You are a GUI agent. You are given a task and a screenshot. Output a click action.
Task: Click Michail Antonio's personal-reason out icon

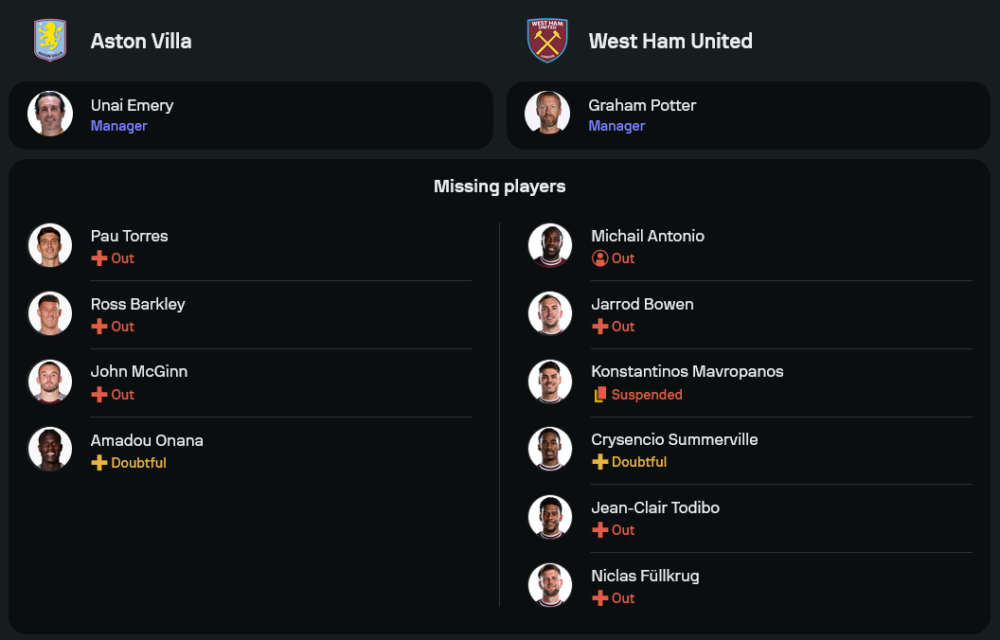tap(600, 258)
